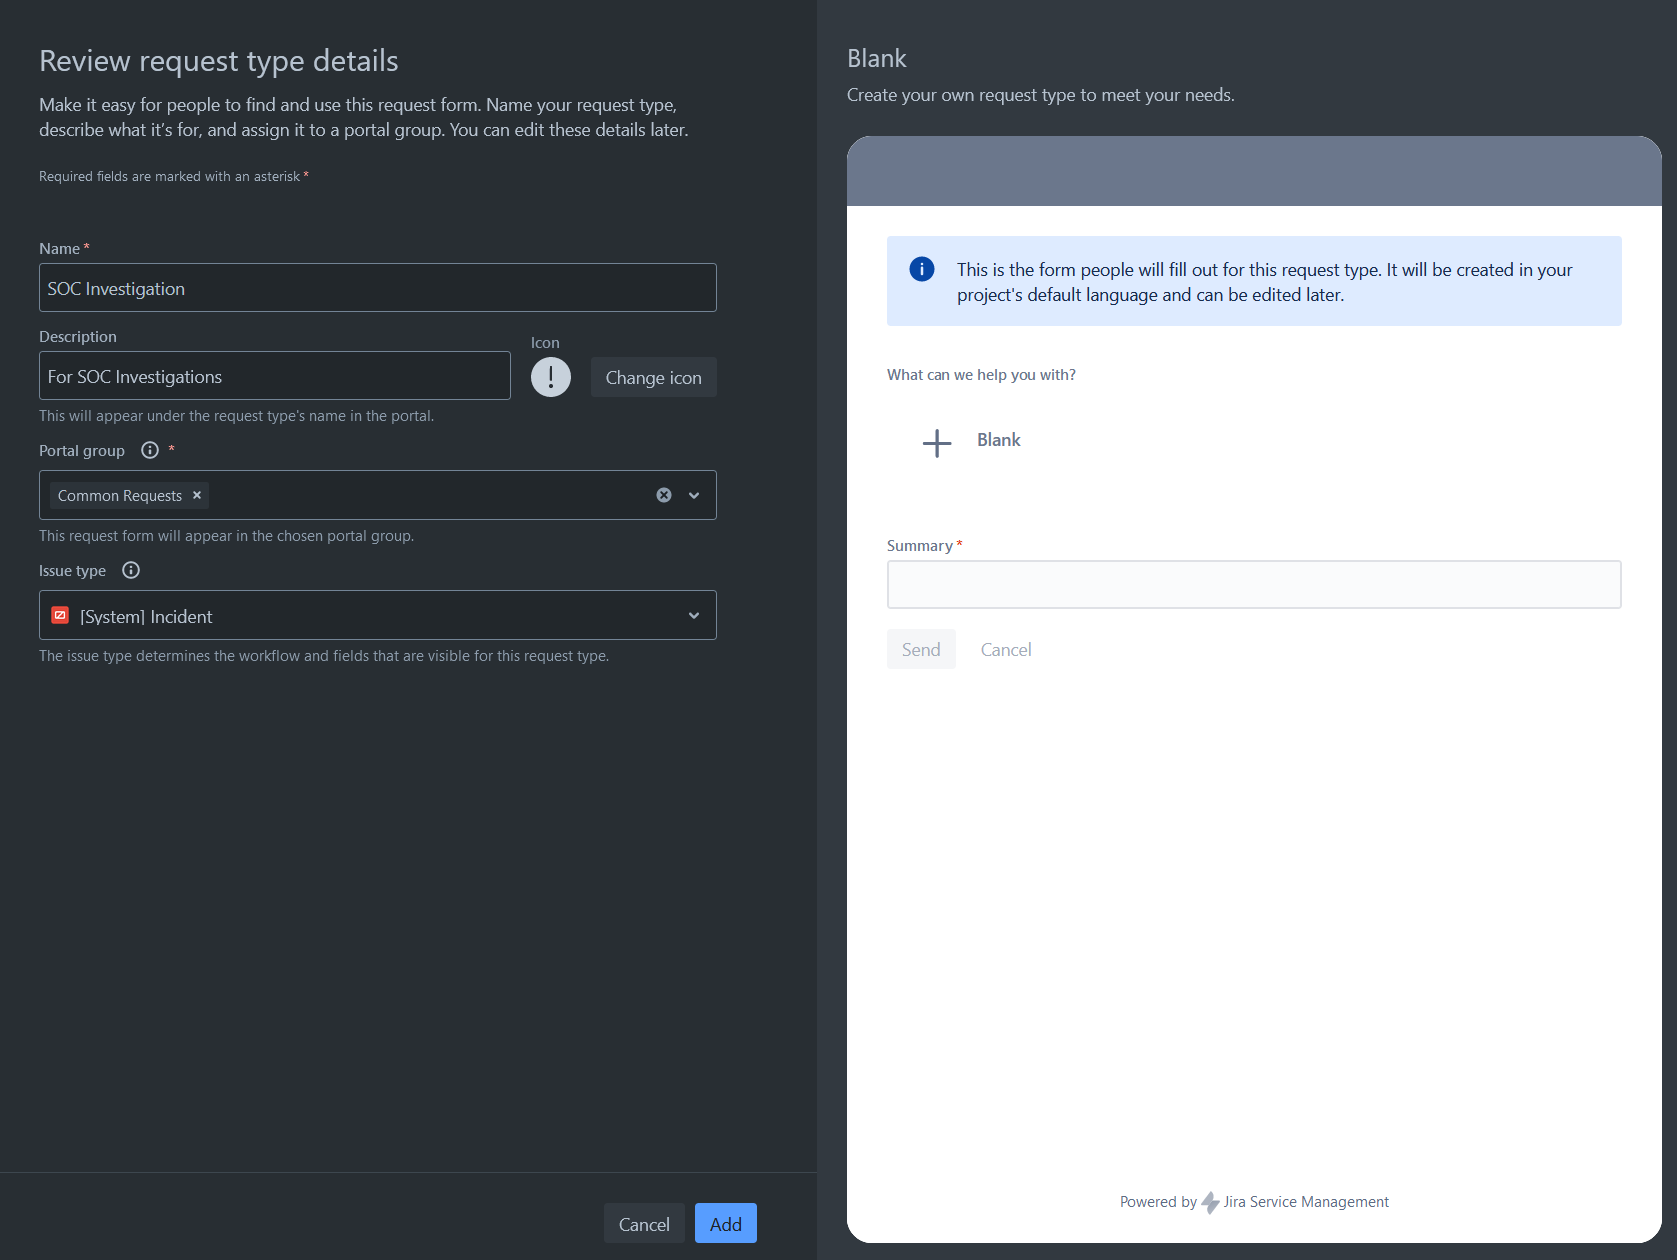The height and width of the screenshot is (1260, 1677).
Task: Click the Name field with SOC Investigation
Action: click(378, 288)
